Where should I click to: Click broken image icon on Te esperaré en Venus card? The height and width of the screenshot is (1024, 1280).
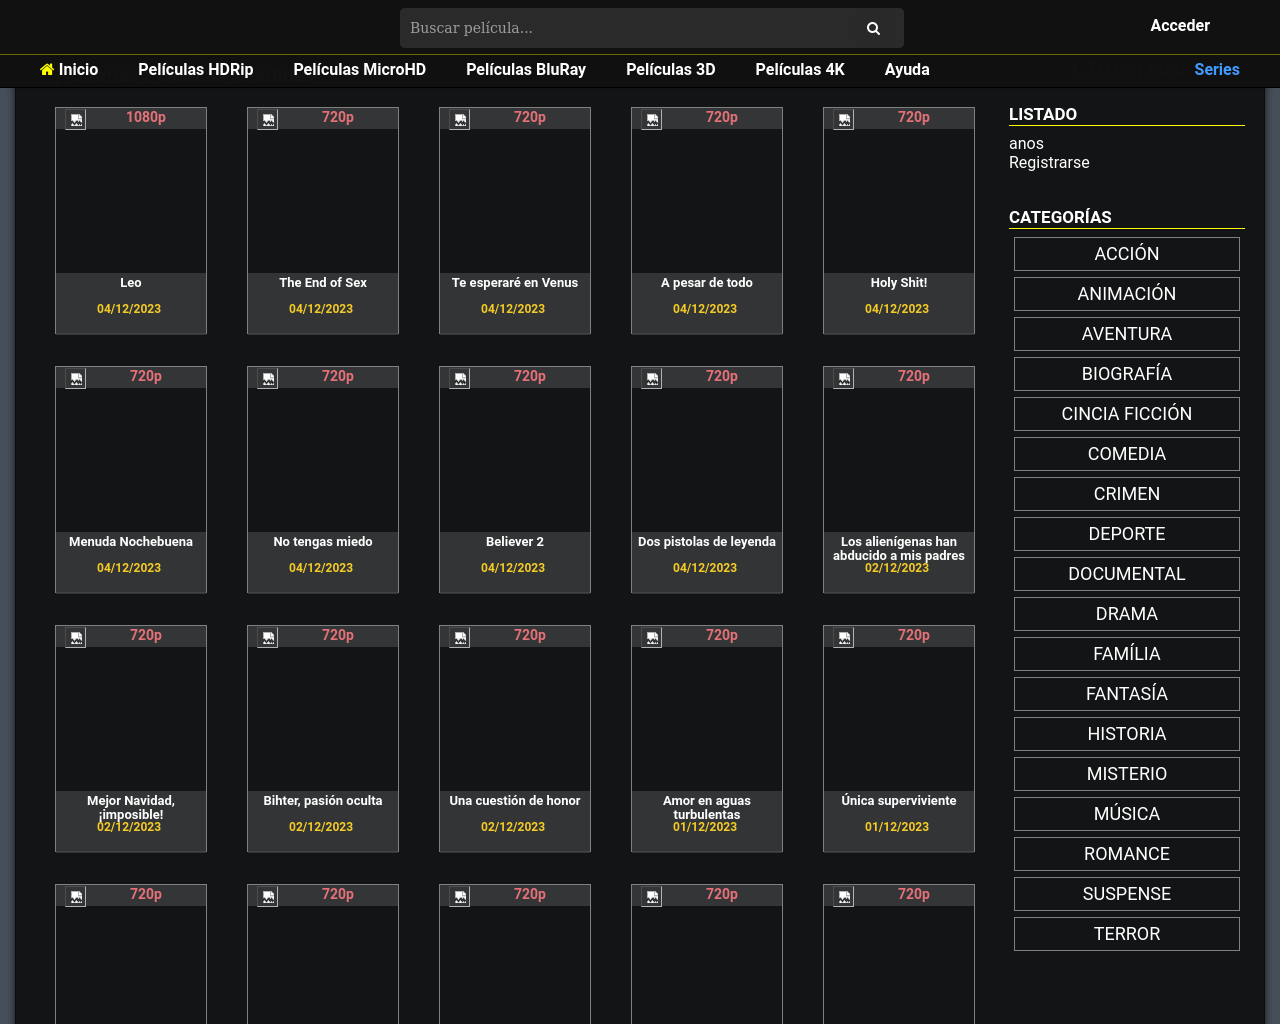coord(460,119)
